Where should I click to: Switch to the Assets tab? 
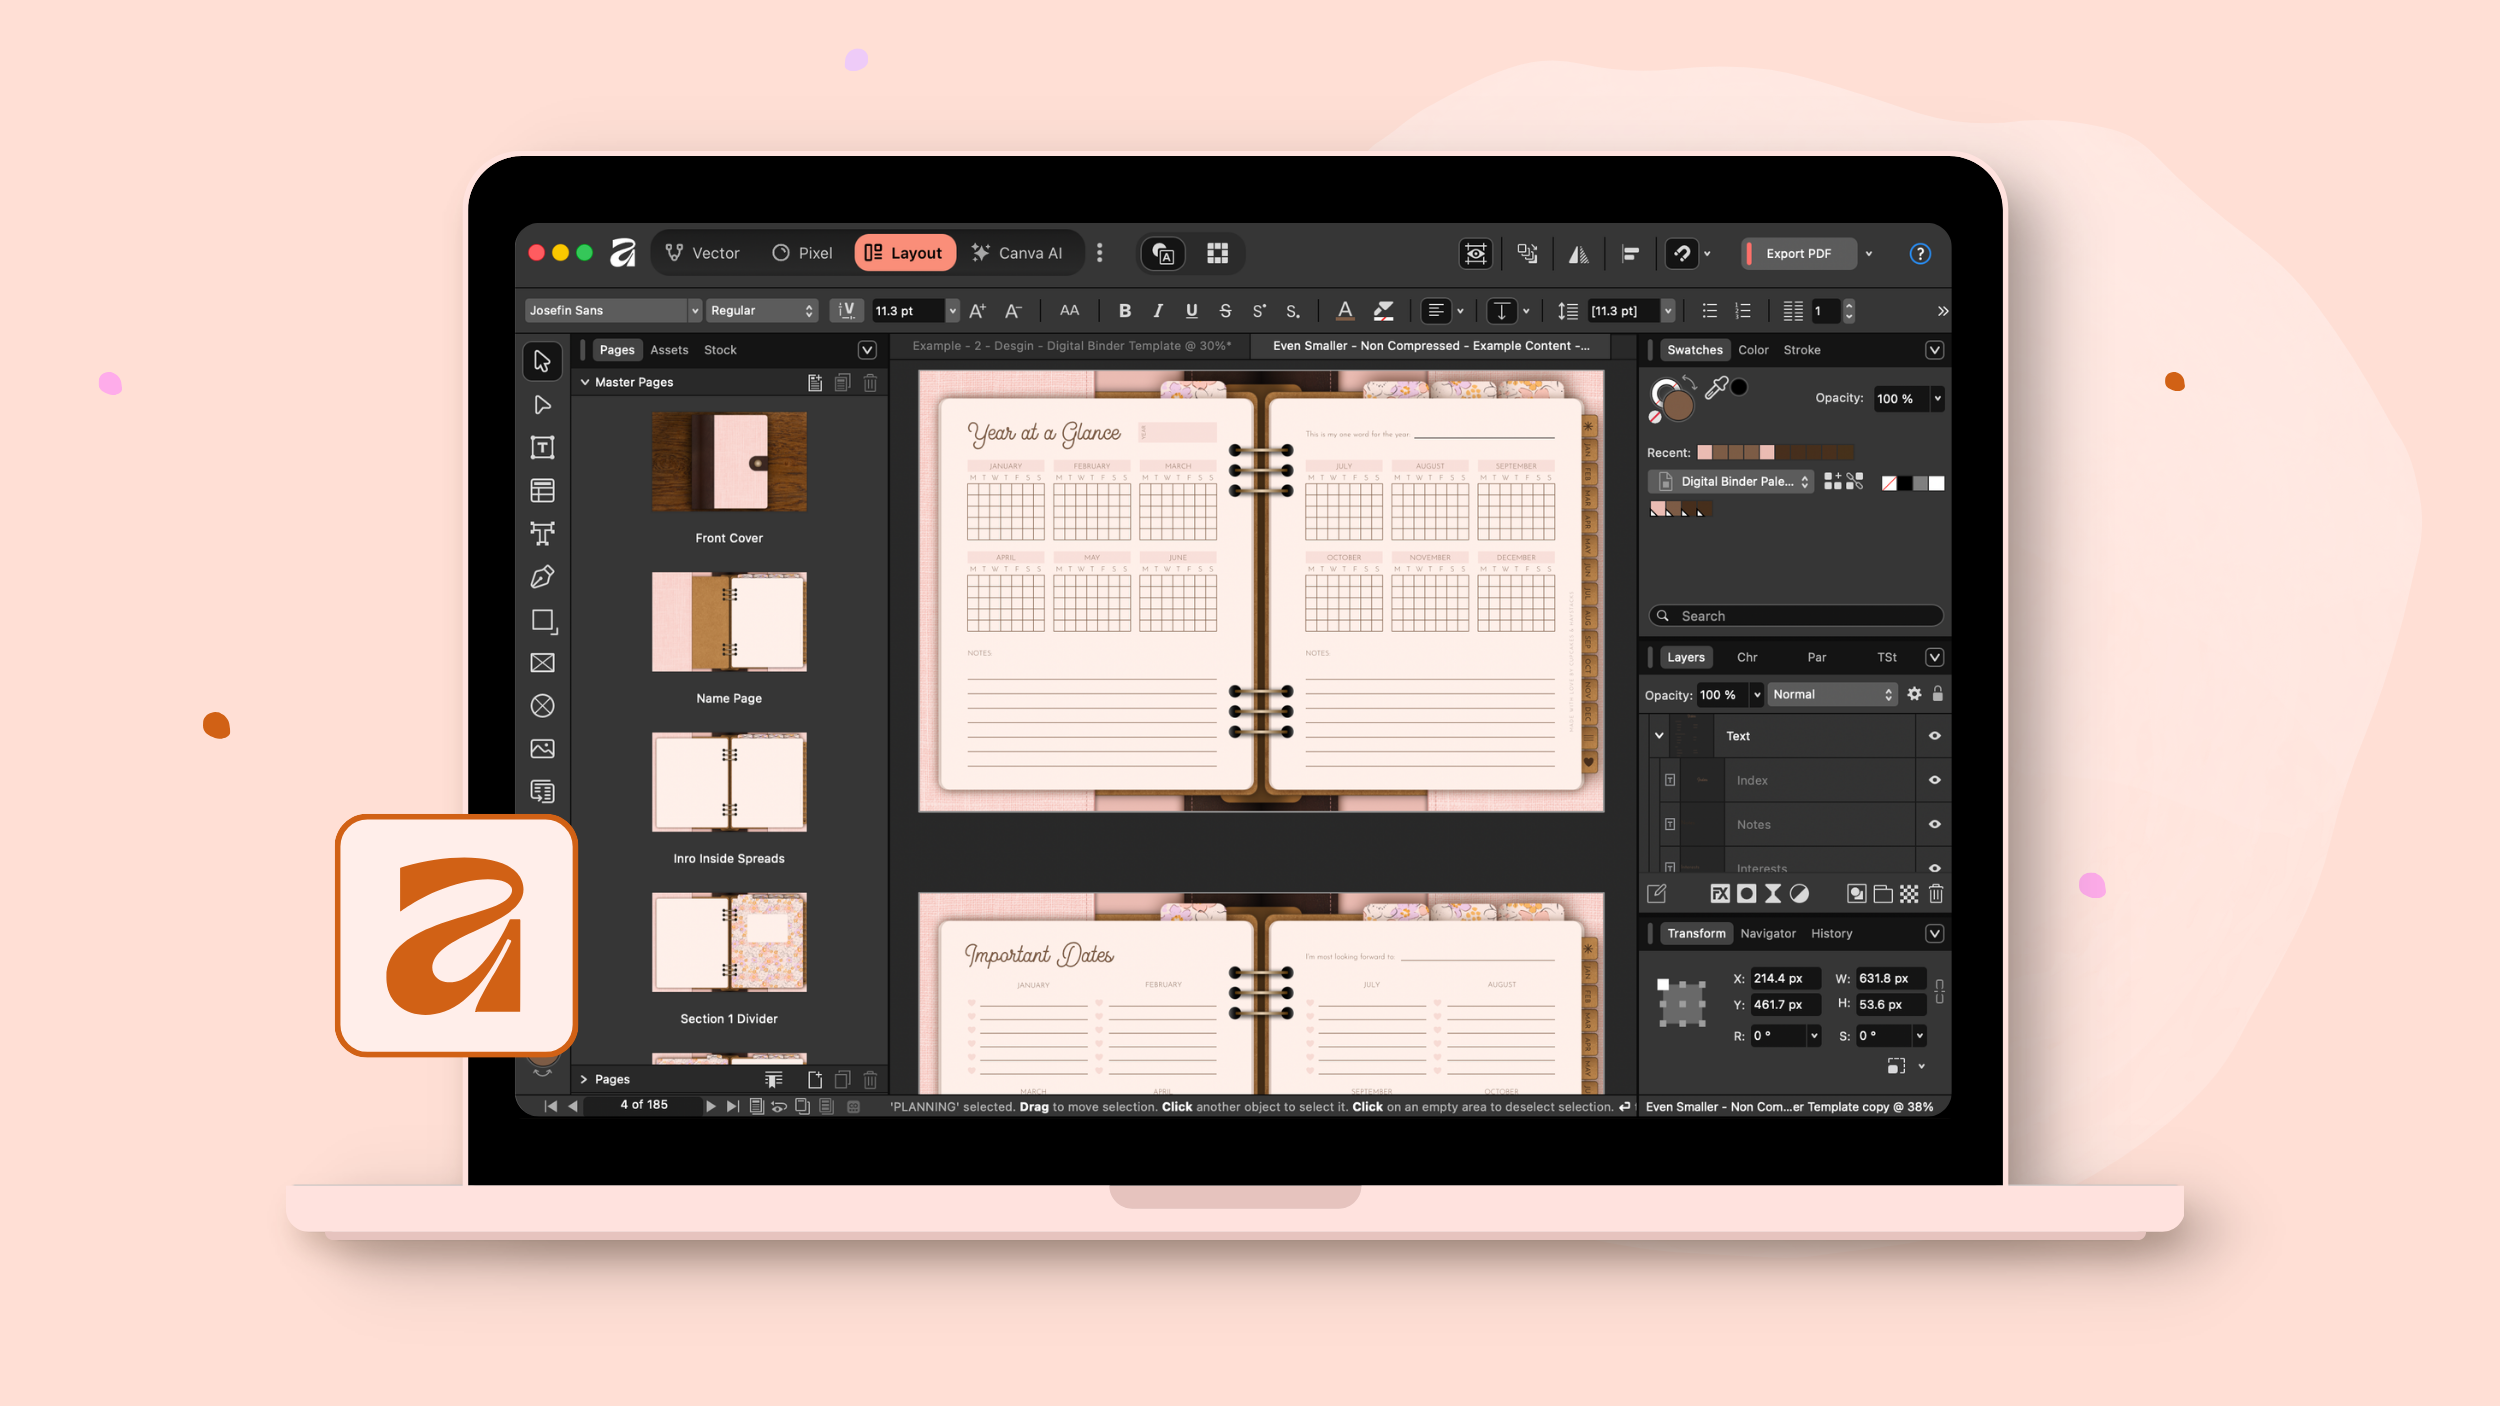[x=669, y=350]
